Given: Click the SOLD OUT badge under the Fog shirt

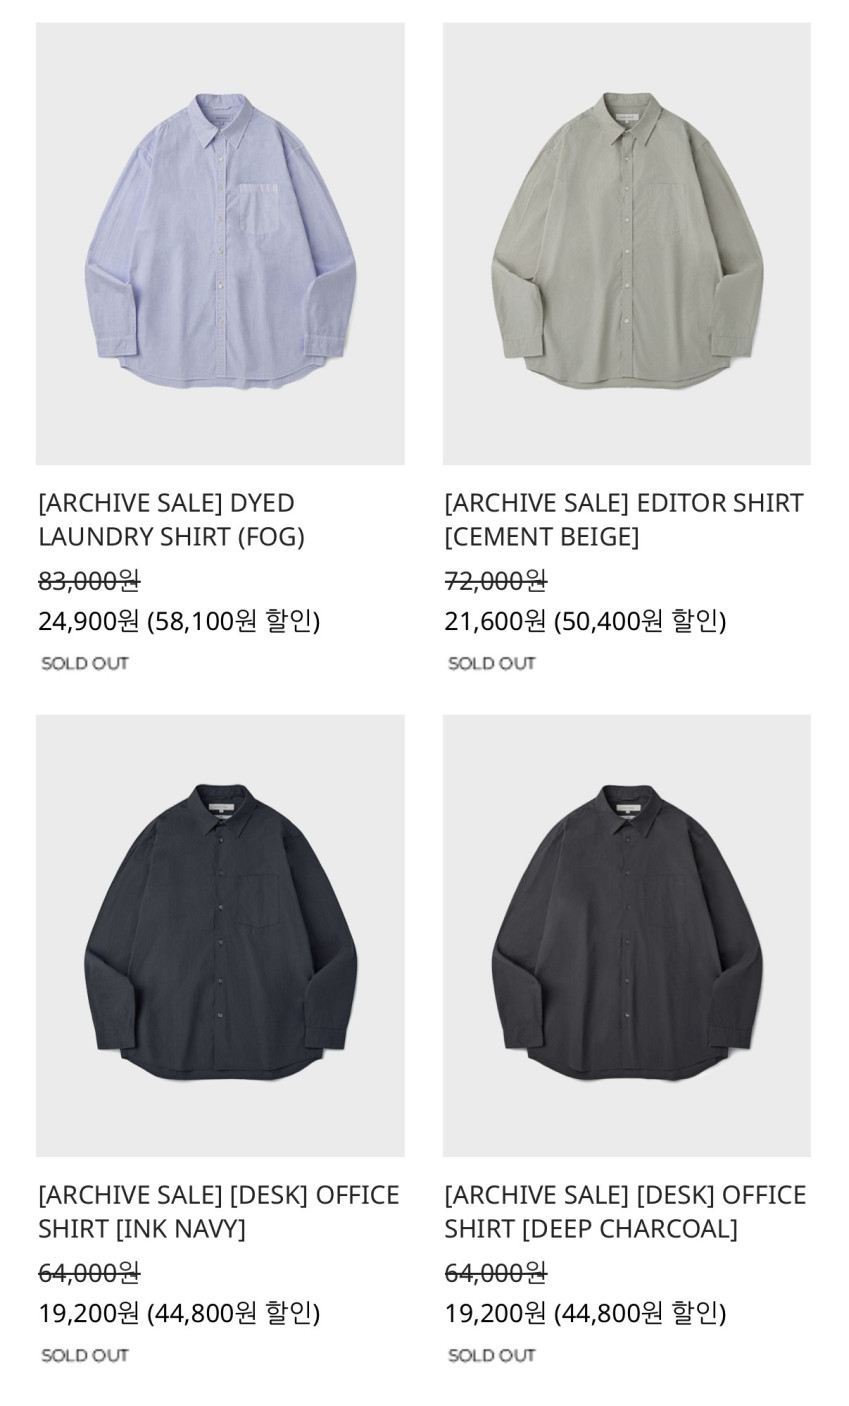Looking at the screenshot, I should click(85, 663).
